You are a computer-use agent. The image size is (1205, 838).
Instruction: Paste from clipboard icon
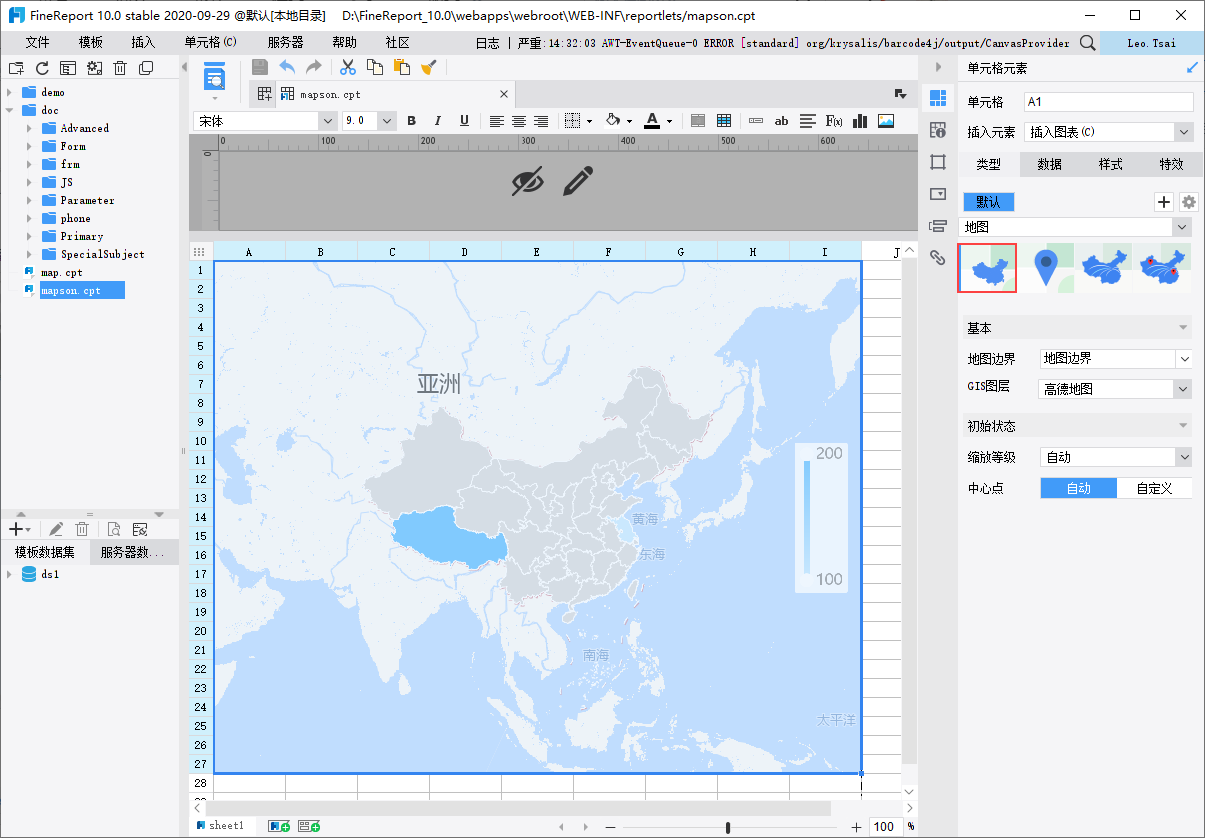click(x=402, y=67)
